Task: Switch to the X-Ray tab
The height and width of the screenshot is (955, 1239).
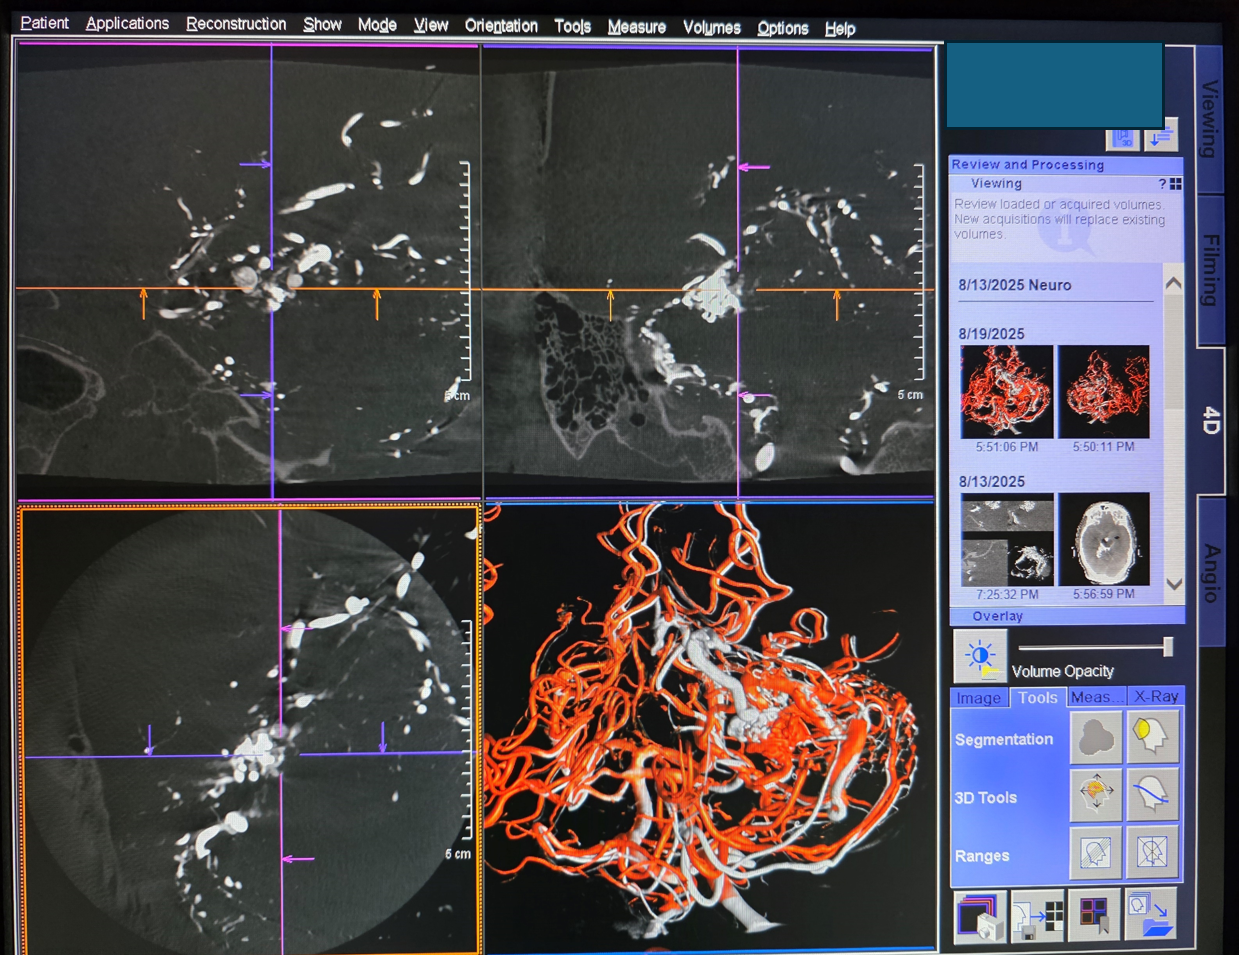Action: 1156,697
